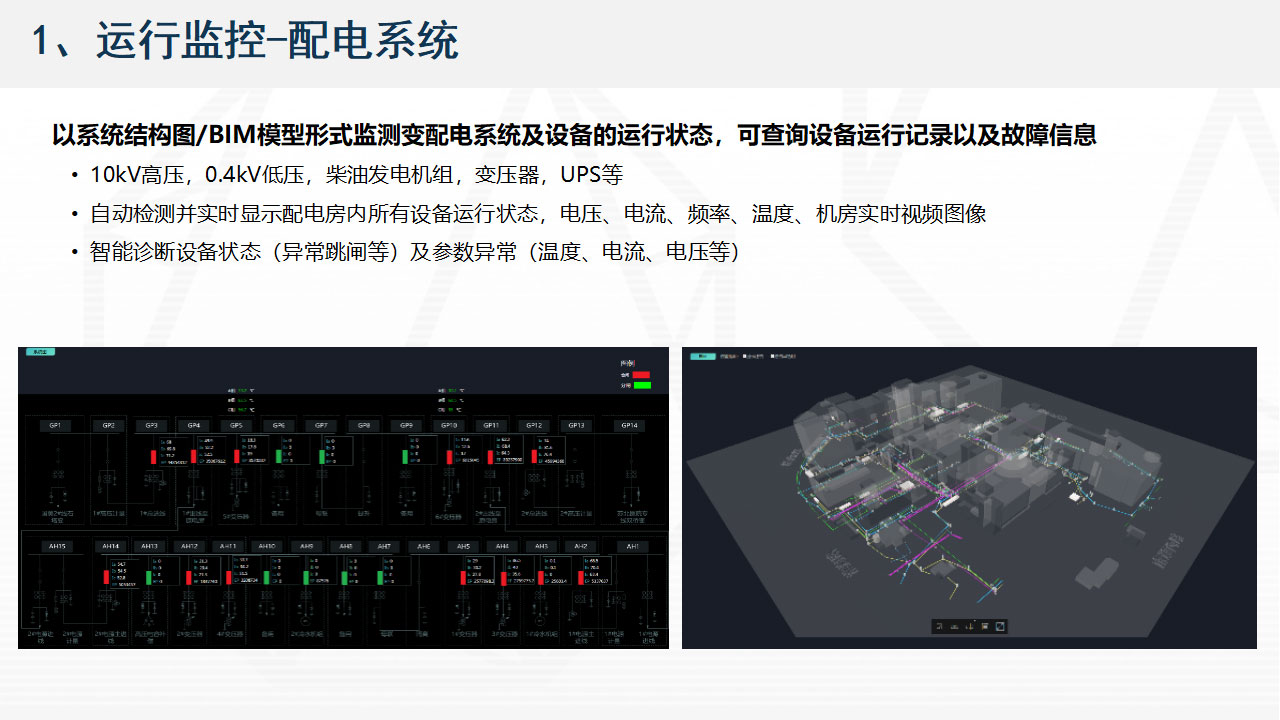Click the second icon in BIM bottom toolbar
This screenshot has height=720, width=1280.
pos(954,626)
